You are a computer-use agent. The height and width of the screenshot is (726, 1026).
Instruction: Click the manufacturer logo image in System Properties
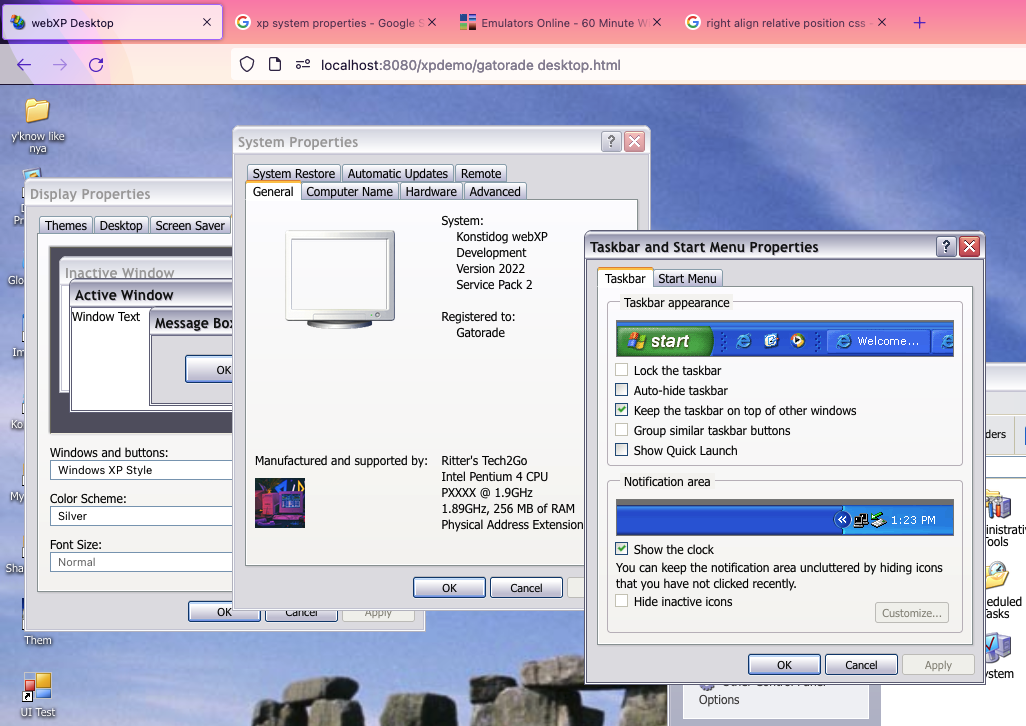(280, 502)
